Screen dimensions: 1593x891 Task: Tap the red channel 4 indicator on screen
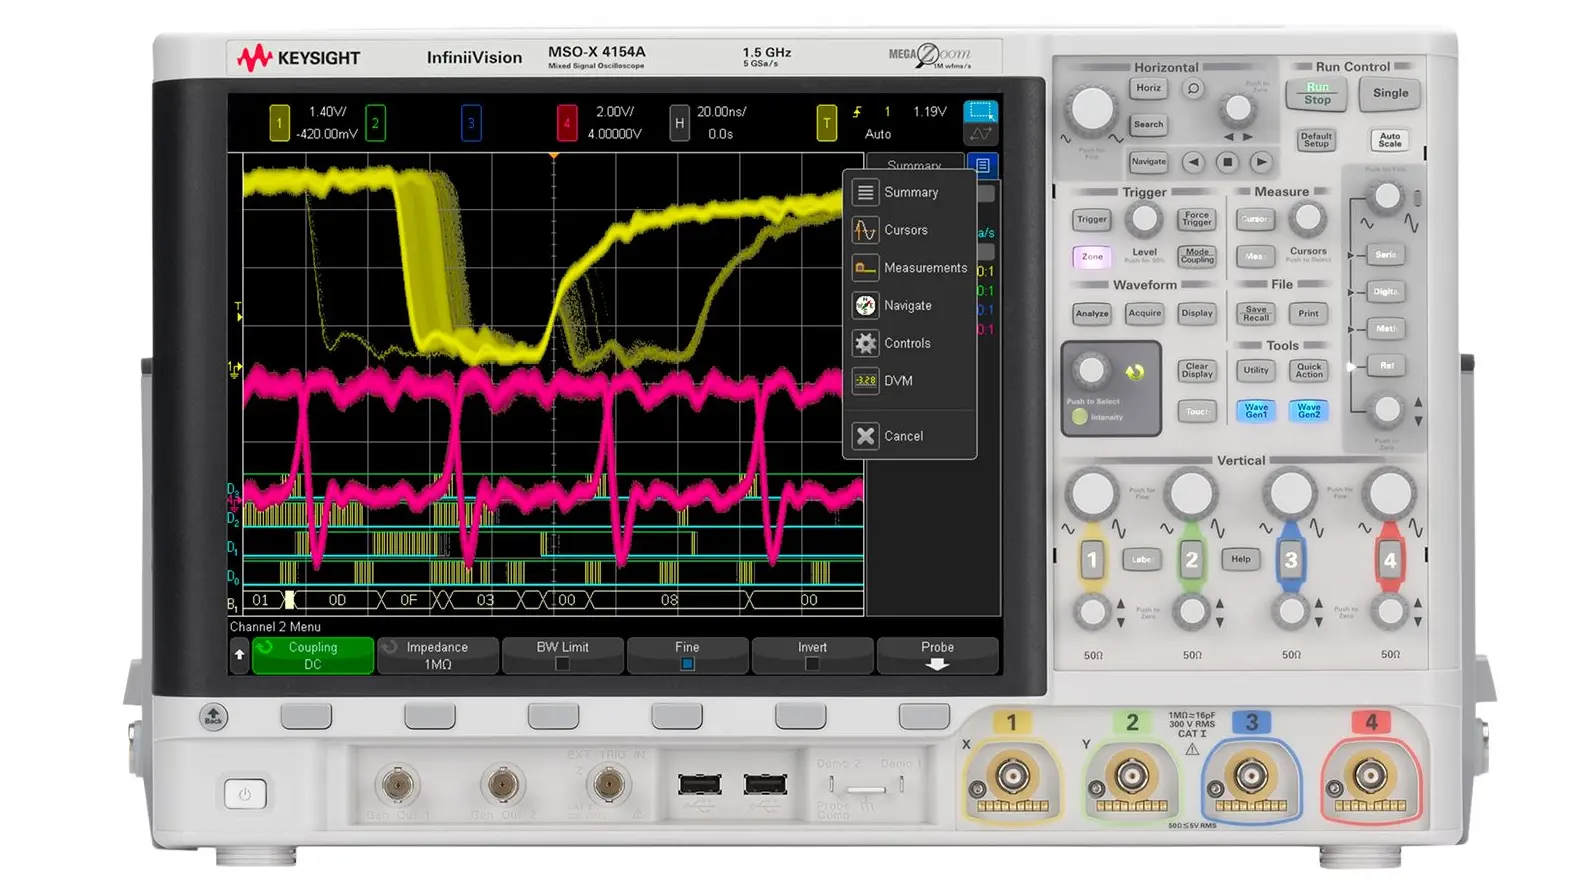click(567, 123)
